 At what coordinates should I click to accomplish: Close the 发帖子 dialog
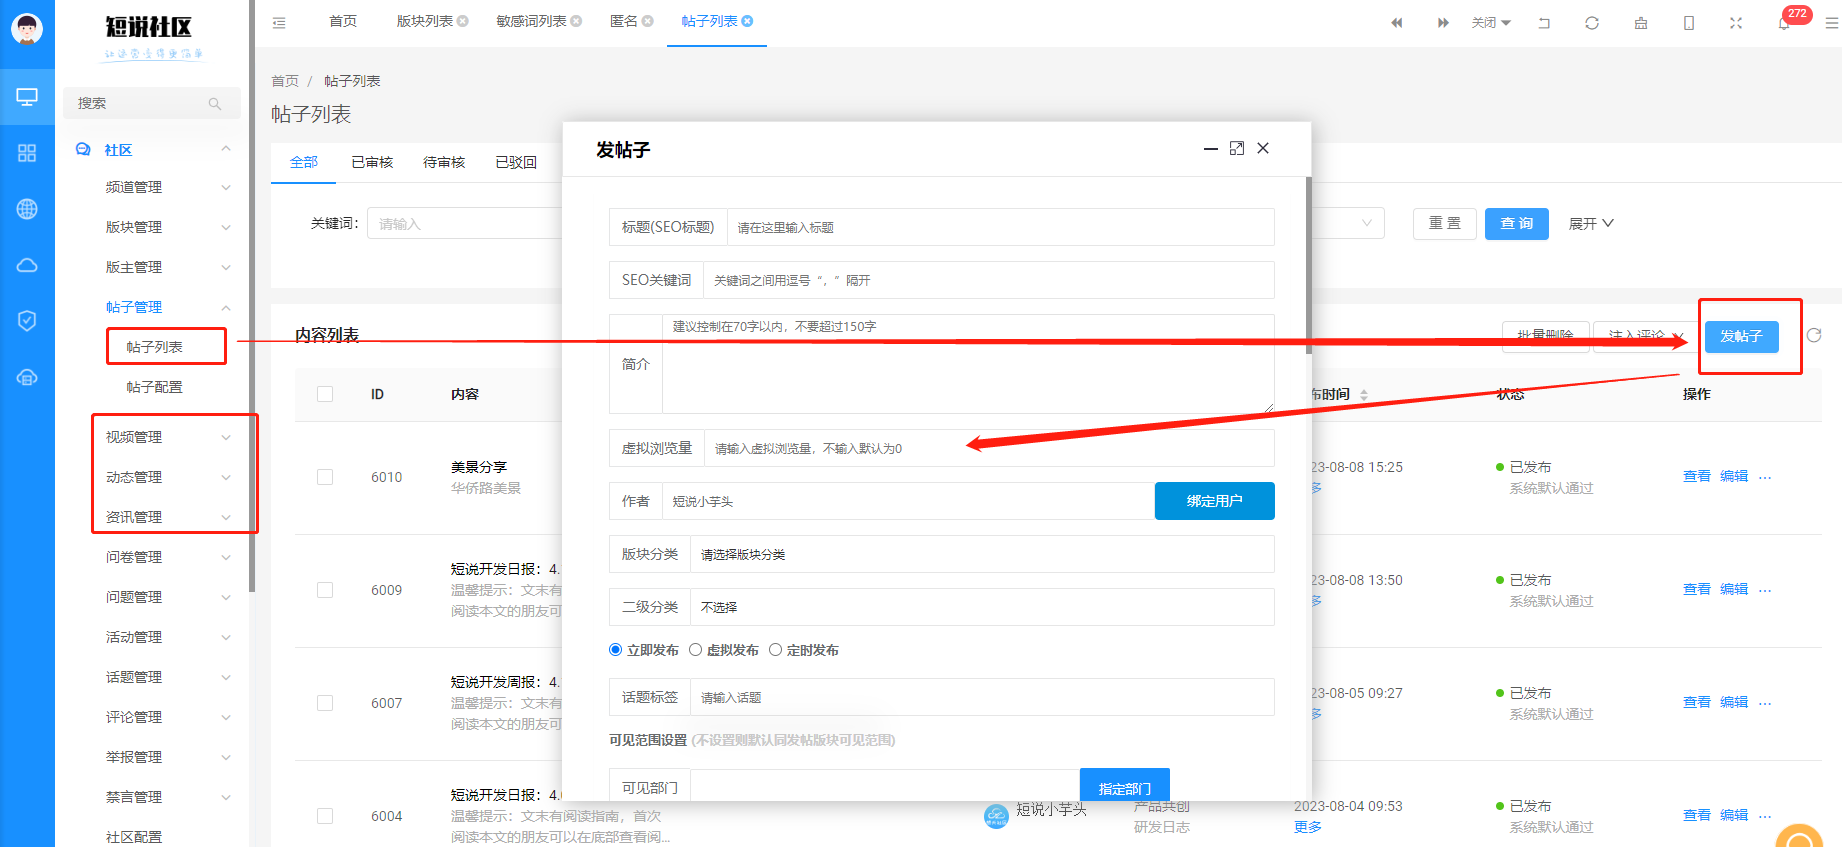pyautogui.click(x=1263, y=148)
